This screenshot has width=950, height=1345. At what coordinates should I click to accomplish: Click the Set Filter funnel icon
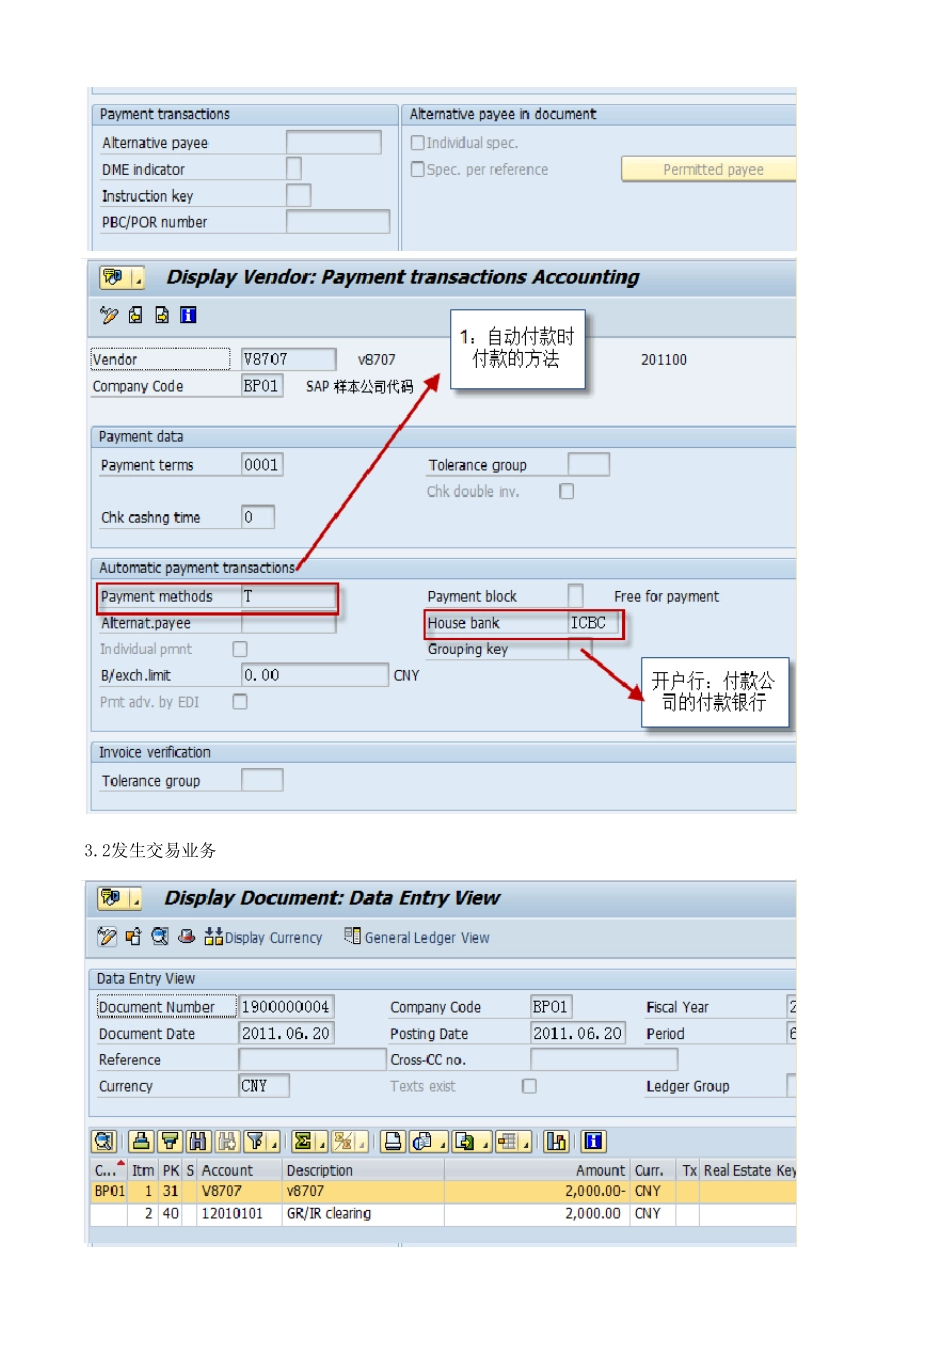[256, 1141]
